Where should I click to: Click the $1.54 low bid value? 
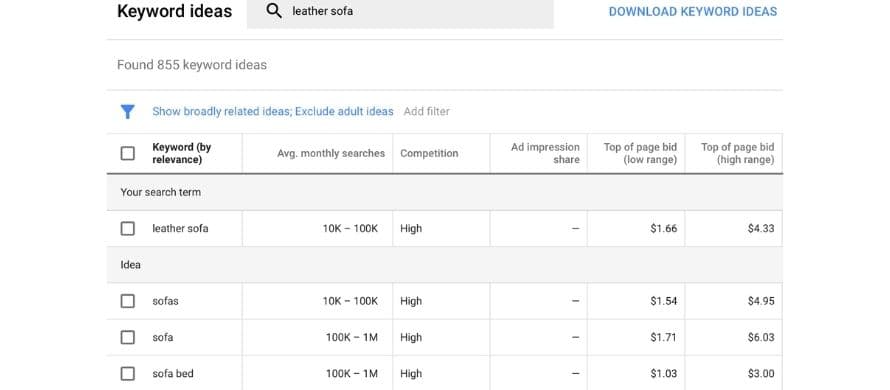(x=664, y=301)
